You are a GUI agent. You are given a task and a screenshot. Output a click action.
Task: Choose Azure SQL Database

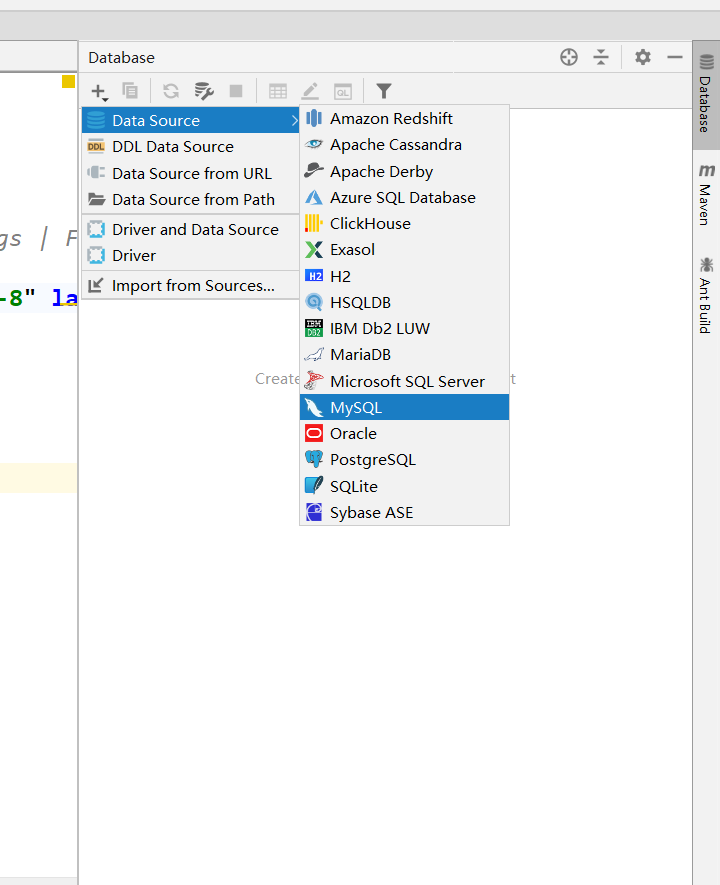(404, 198)
